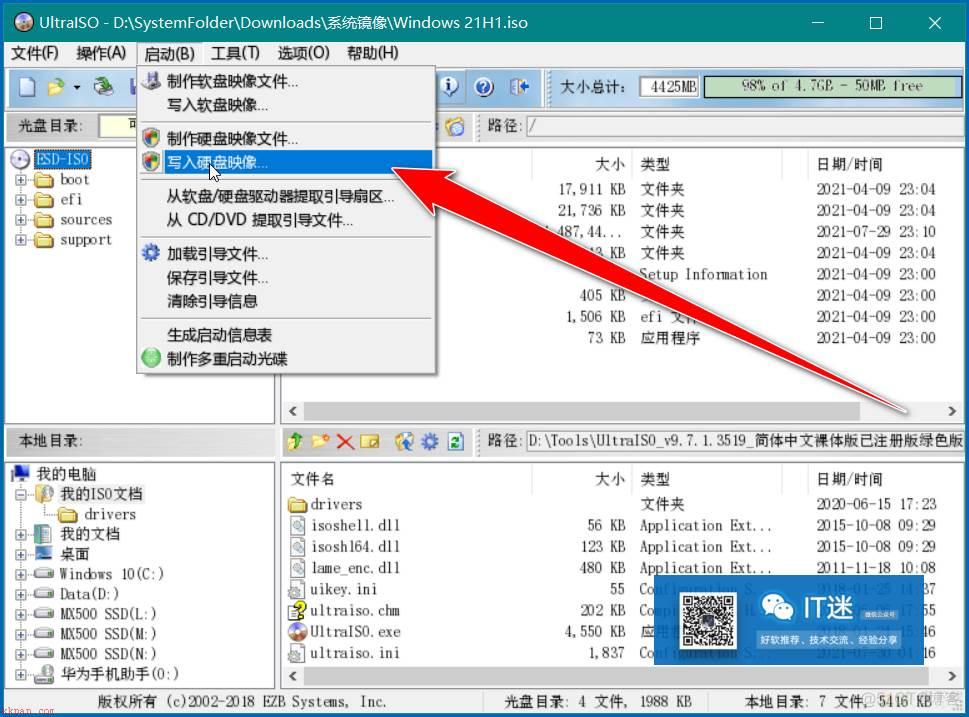Click the 大小总计 field showing 4425MB

point(669,87)
